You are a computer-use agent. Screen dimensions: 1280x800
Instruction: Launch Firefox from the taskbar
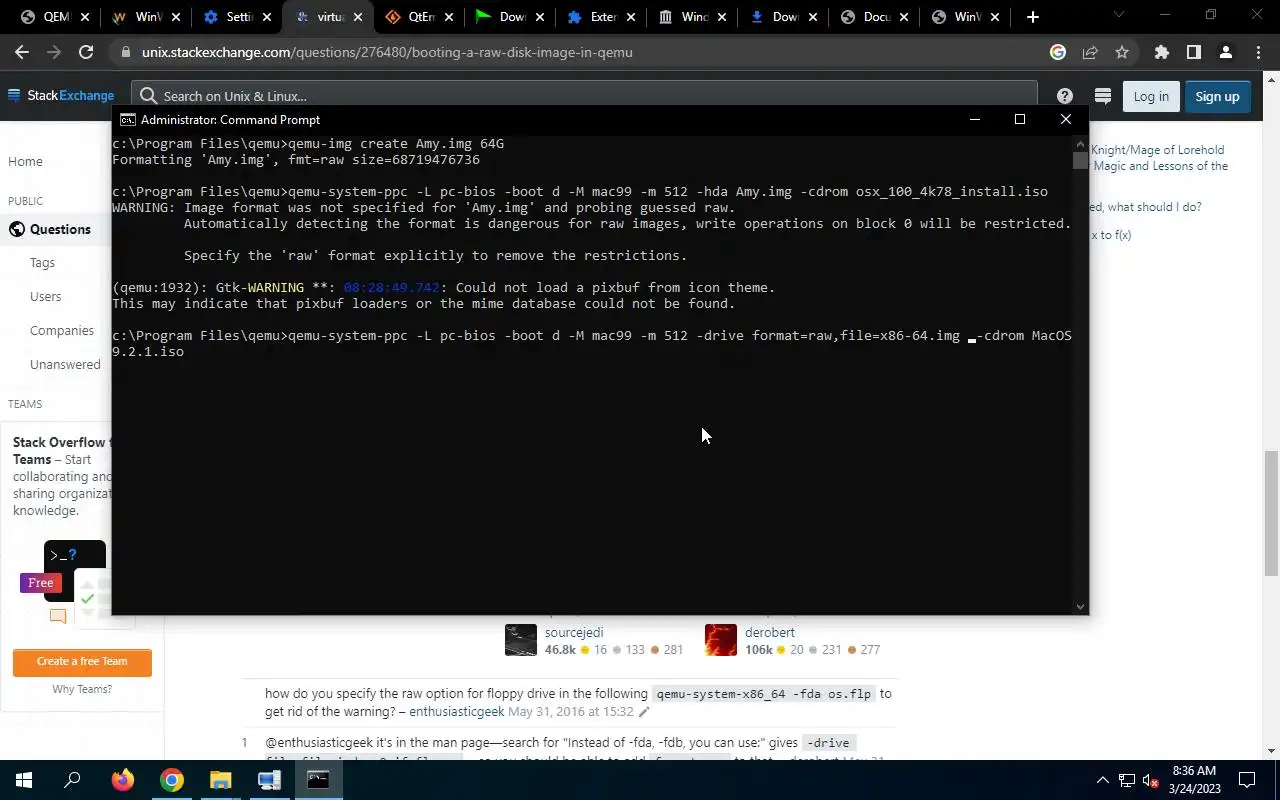(123, 780)
